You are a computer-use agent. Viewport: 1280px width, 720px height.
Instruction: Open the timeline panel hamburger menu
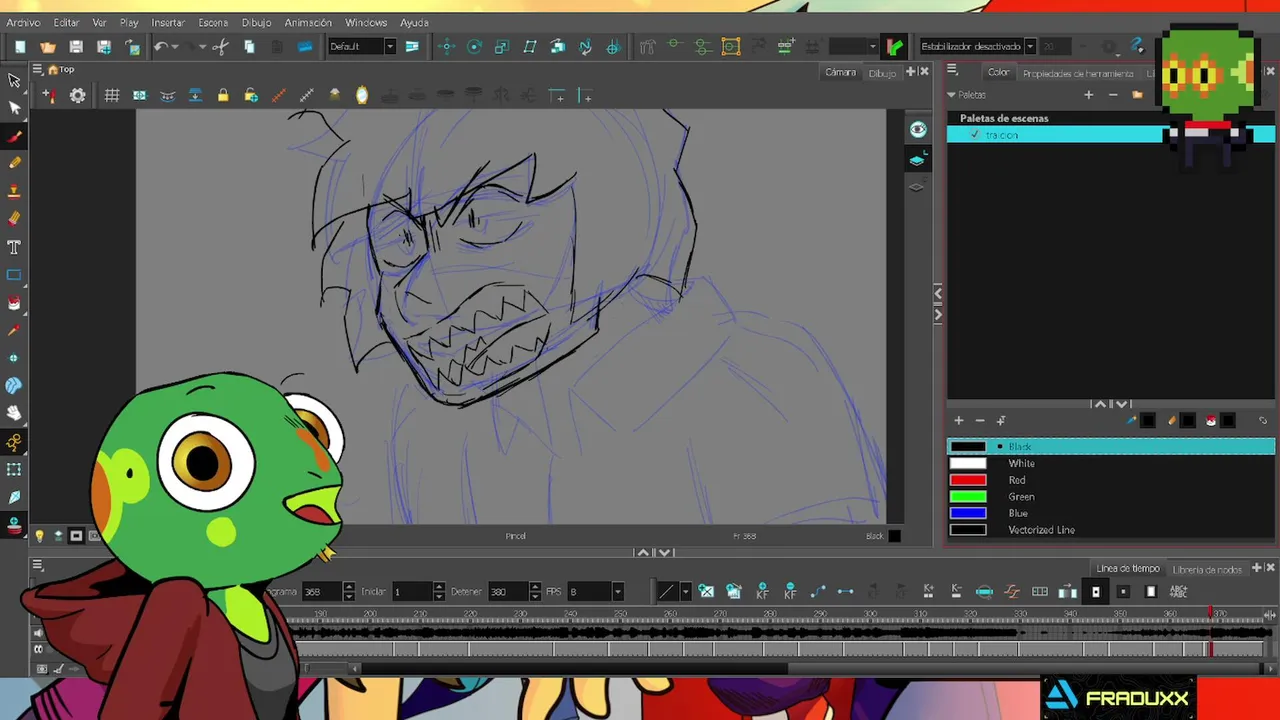(37, 566)
